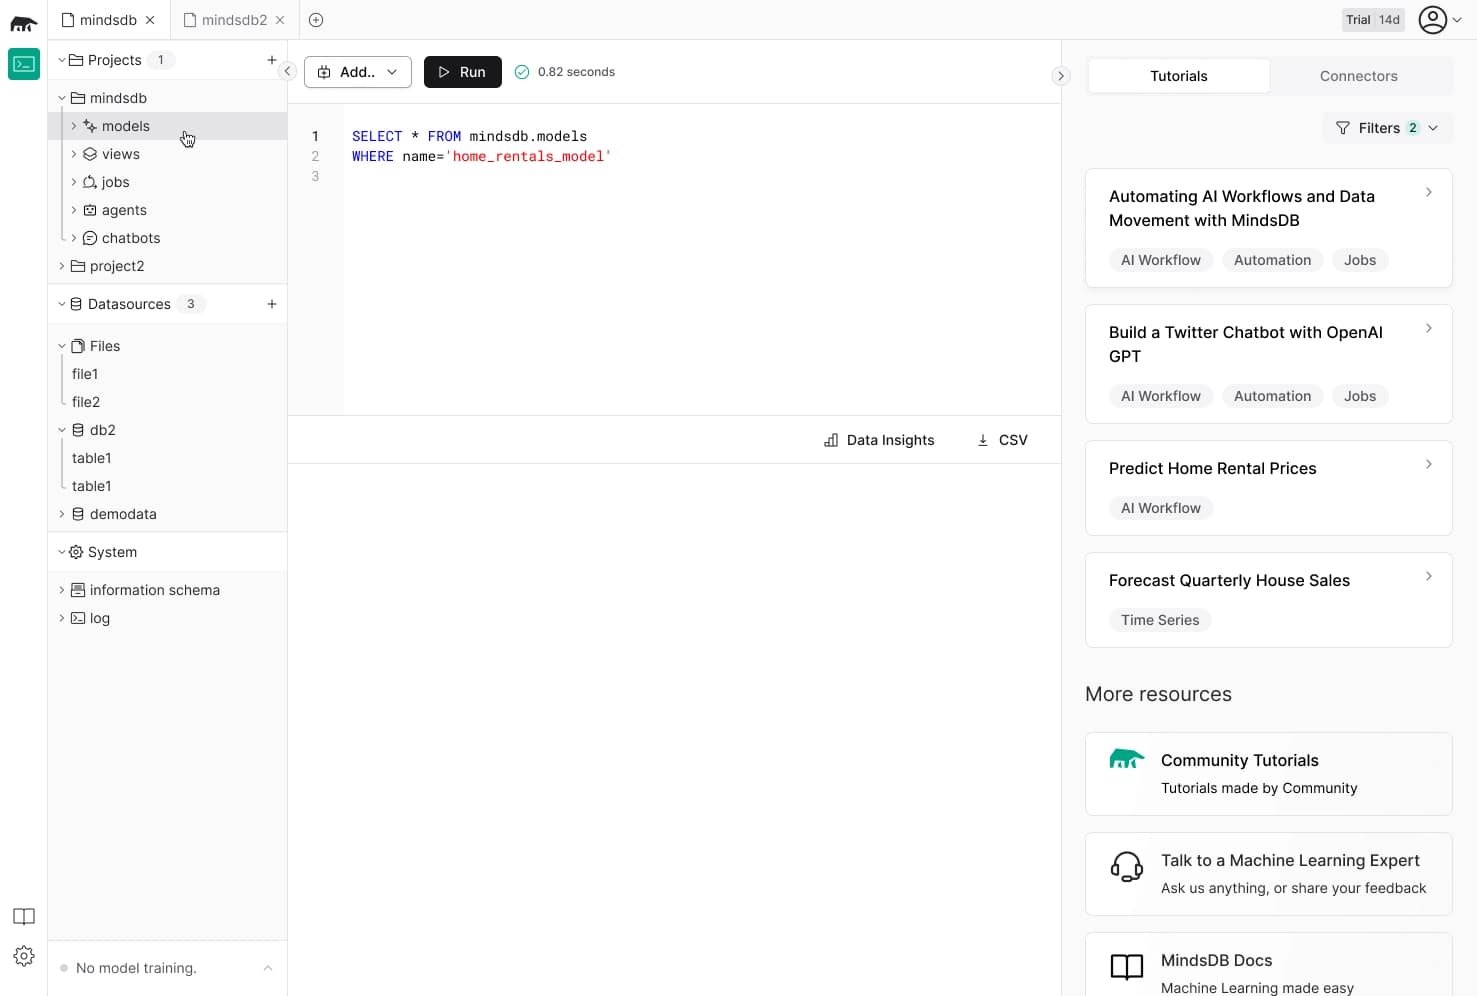
Task: Click the headset icon for ML Expert
Action: 1127,866
